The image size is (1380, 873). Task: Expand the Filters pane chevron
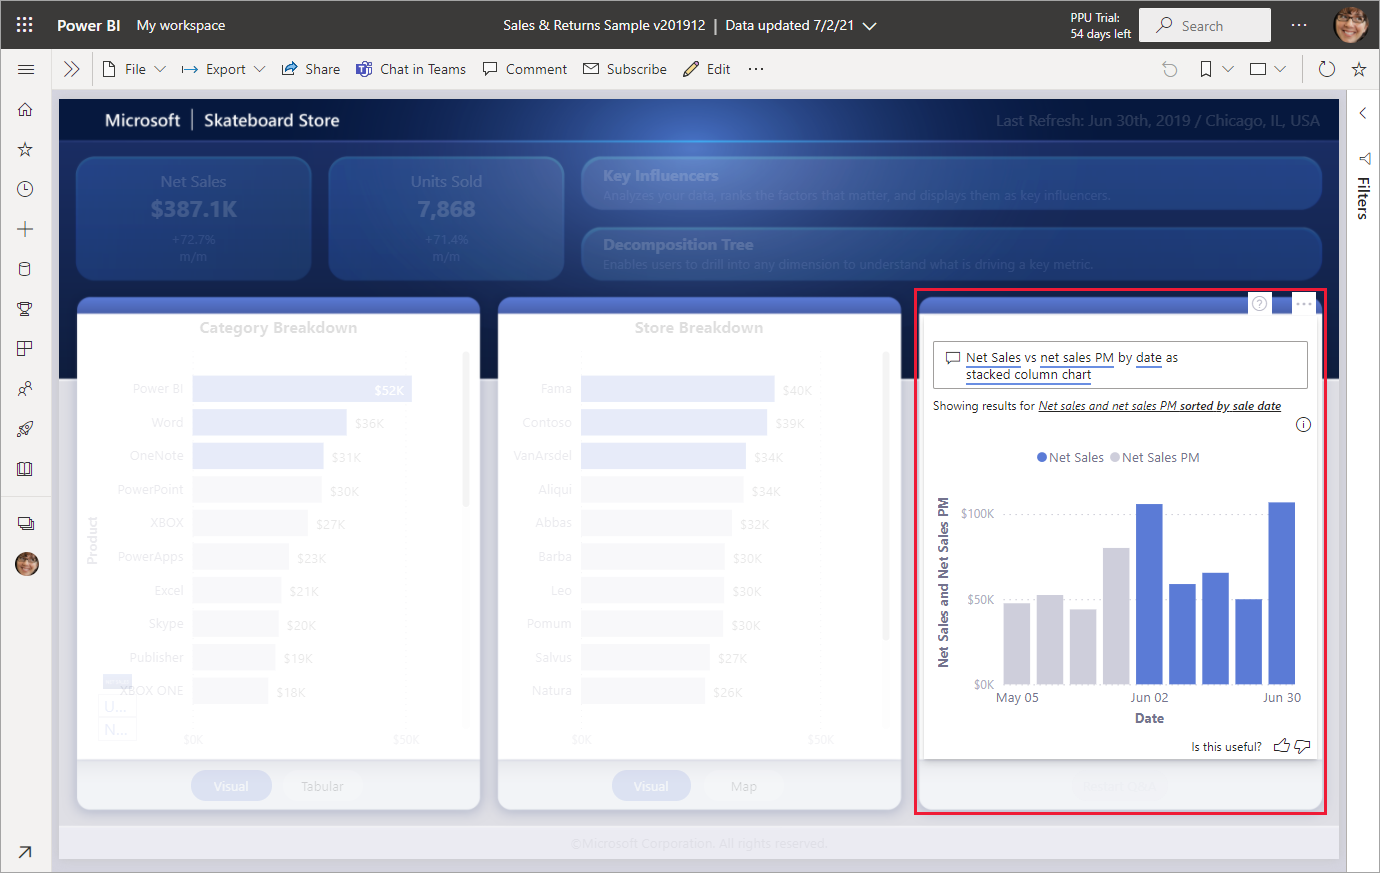(1363, 113)
